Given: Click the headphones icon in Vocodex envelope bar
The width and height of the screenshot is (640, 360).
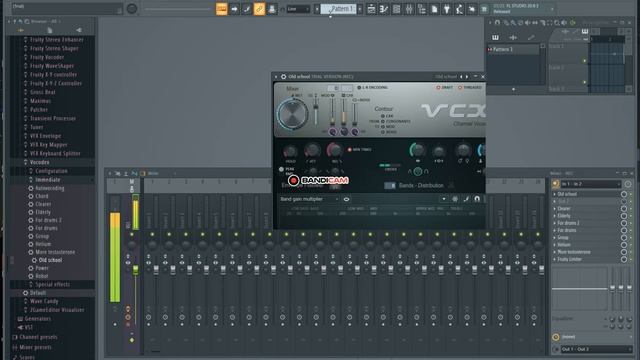Looking at the screenshot, I should coord(477,199).
